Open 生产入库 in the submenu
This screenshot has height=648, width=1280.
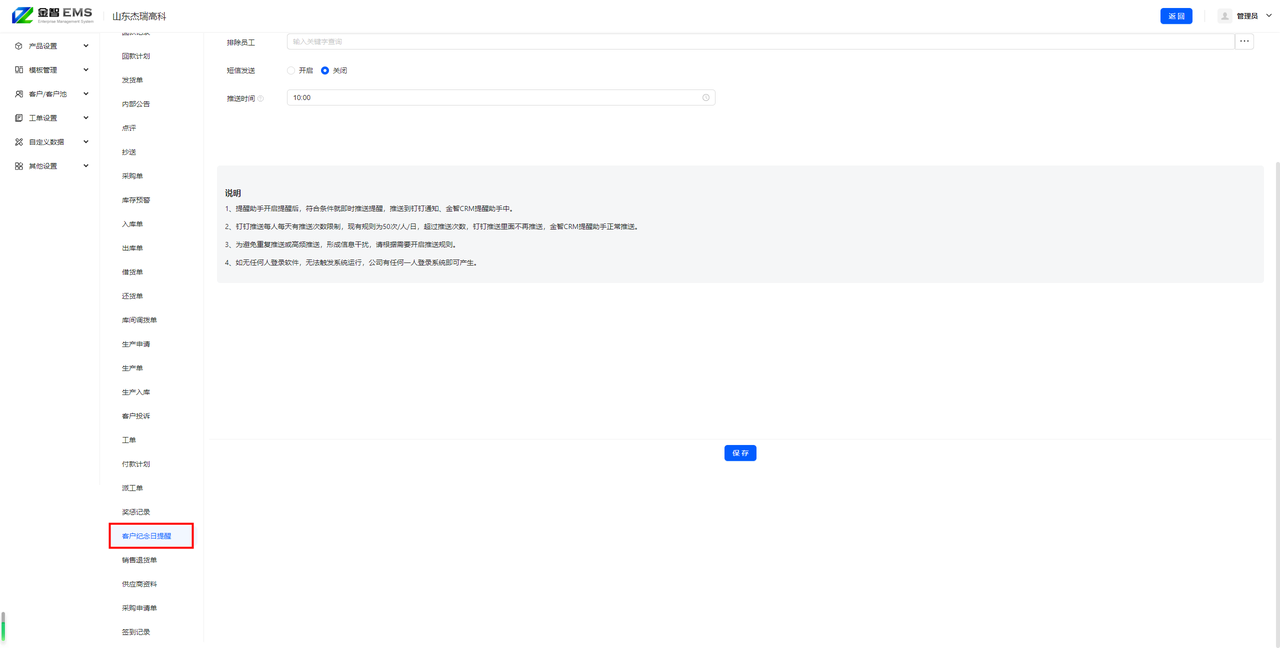(x=136, y=392)
